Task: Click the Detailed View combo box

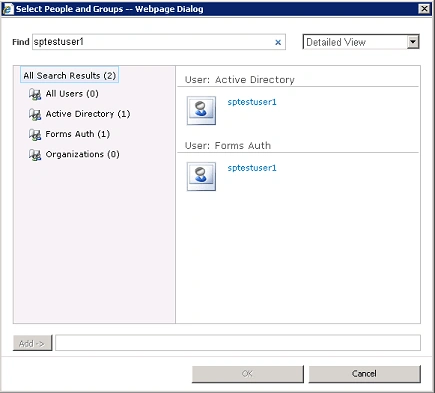Action: point(361,42)
